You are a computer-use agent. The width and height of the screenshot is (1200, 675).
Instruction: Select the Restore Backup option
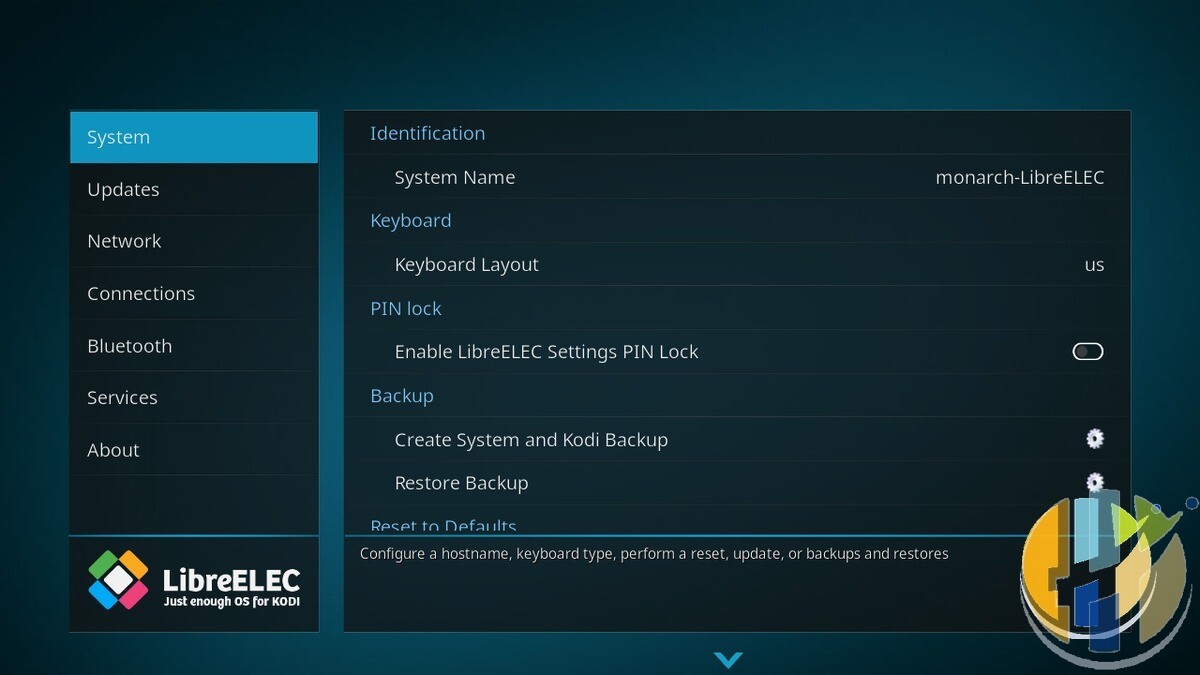pos(737,483)
